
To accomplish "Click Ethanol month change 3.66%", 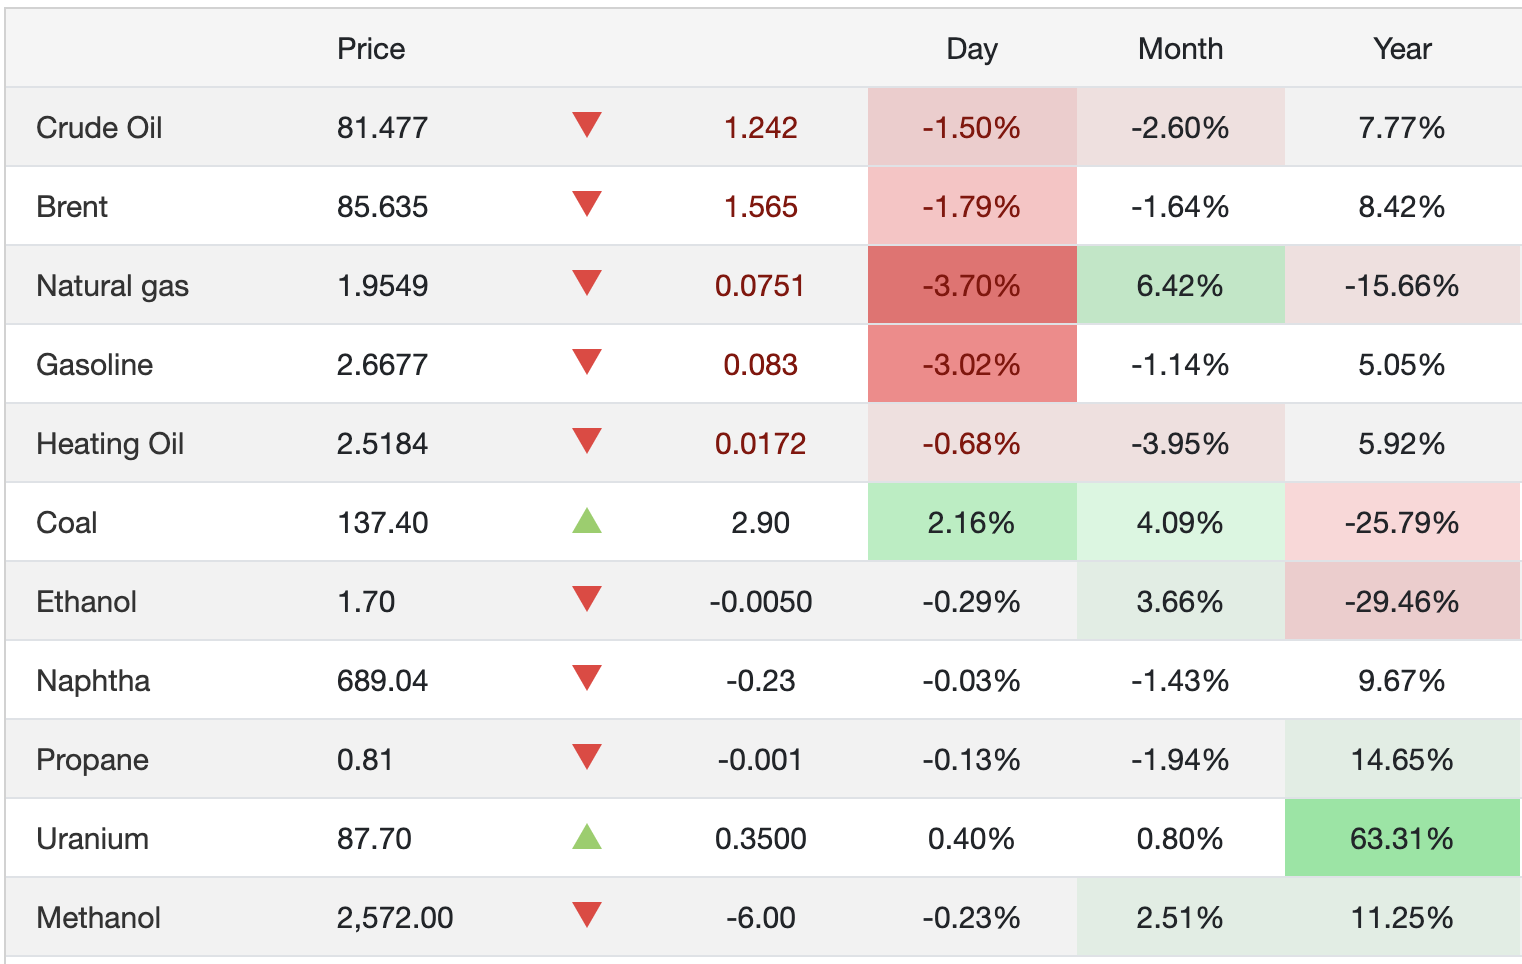I will [1180, 602].
